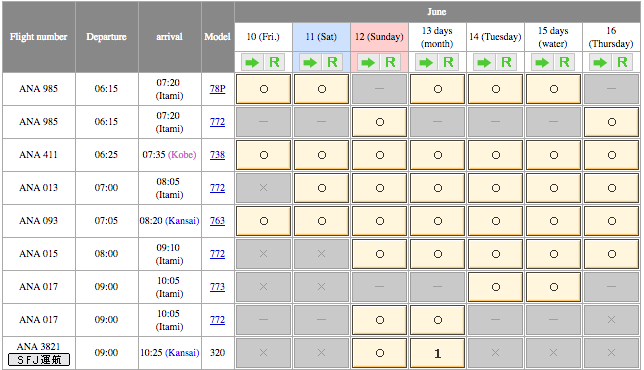Select ANA 985 772 availability on Thursday 16
Viewport: 644px width, 370px height.
pos(612,122)
